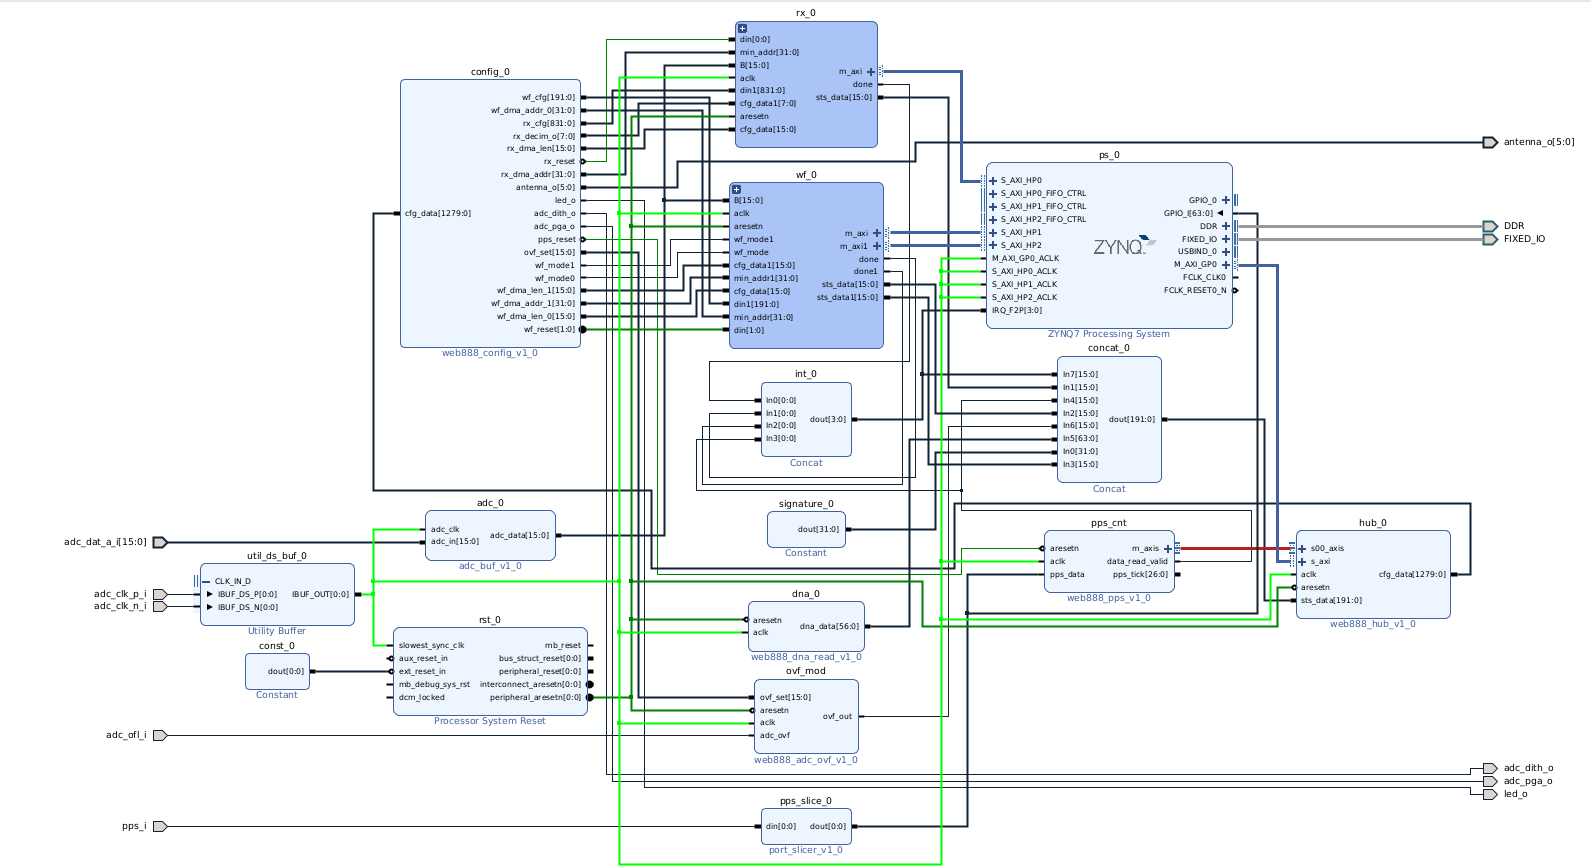
Task: Select the antenna_o[5:0] output port symbol
Action: pos(1490,142)
